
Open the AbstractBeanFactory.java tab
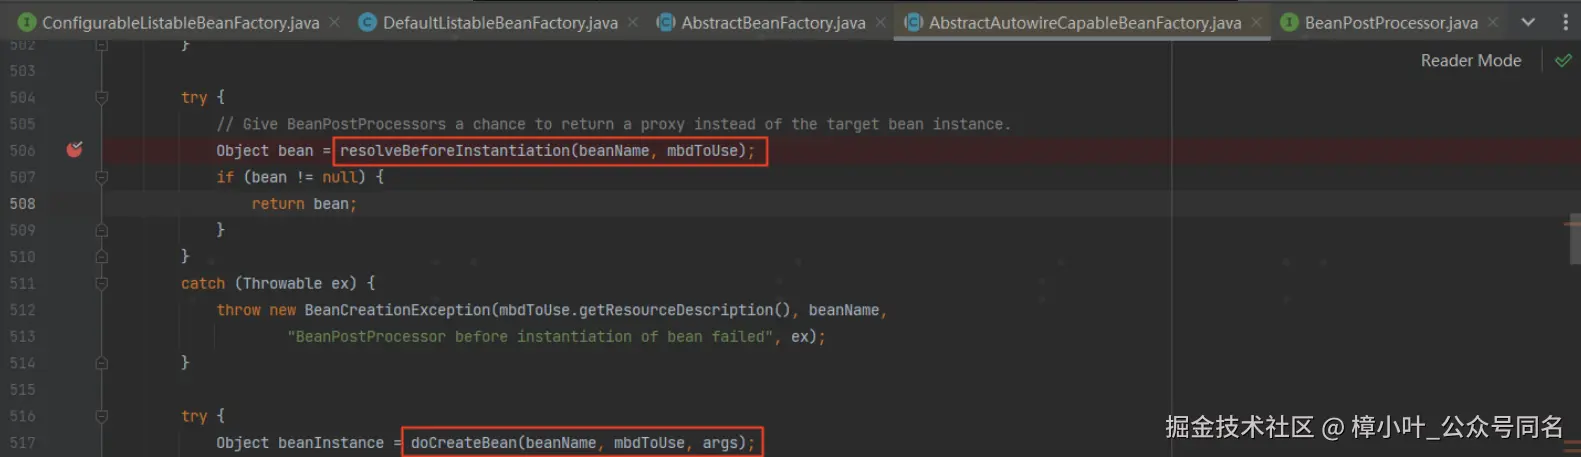pyautogui.click(x=773, y=22)
